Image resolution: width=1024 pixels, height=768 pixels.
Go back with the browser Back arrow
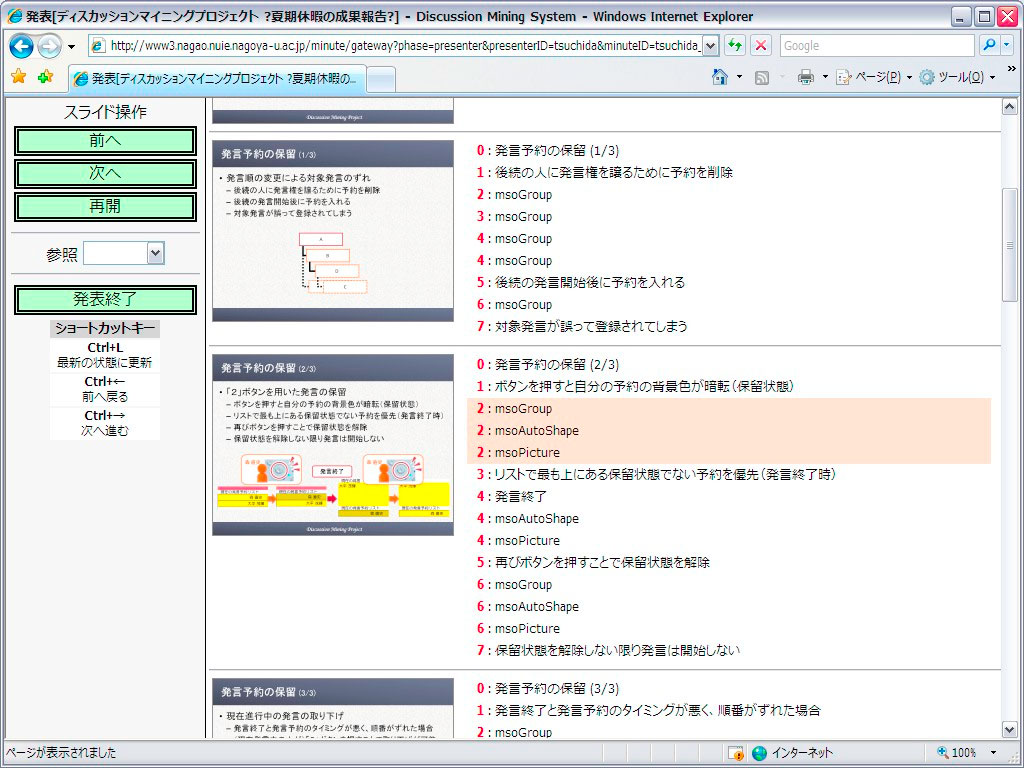point(21,46)
